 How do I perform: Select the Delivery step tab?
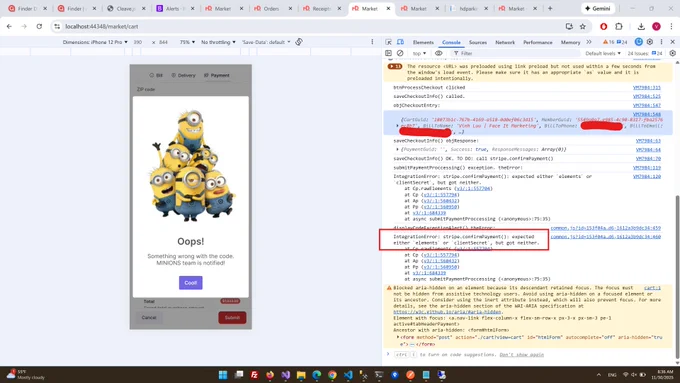pos(183,75)
